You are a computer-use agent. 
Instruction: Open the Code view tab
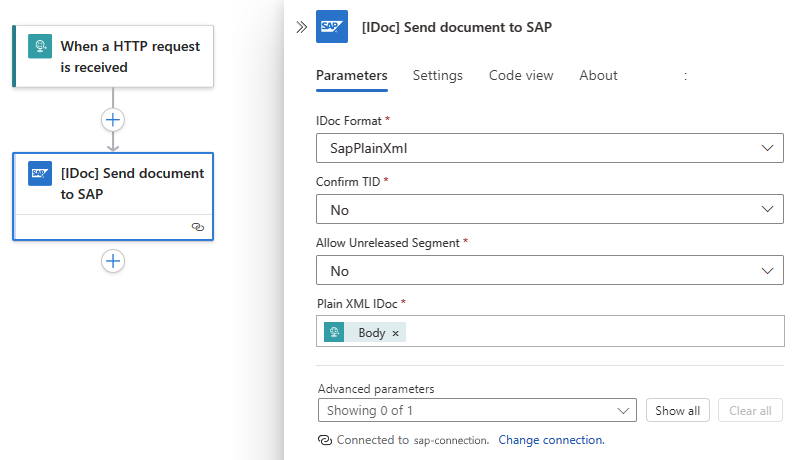click(521, 76)
